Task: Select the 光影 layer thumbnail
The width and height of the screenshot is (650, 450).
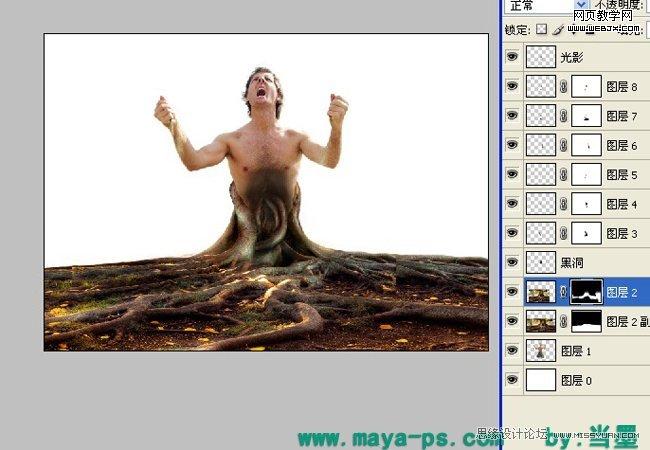Action: click(541, 57)
